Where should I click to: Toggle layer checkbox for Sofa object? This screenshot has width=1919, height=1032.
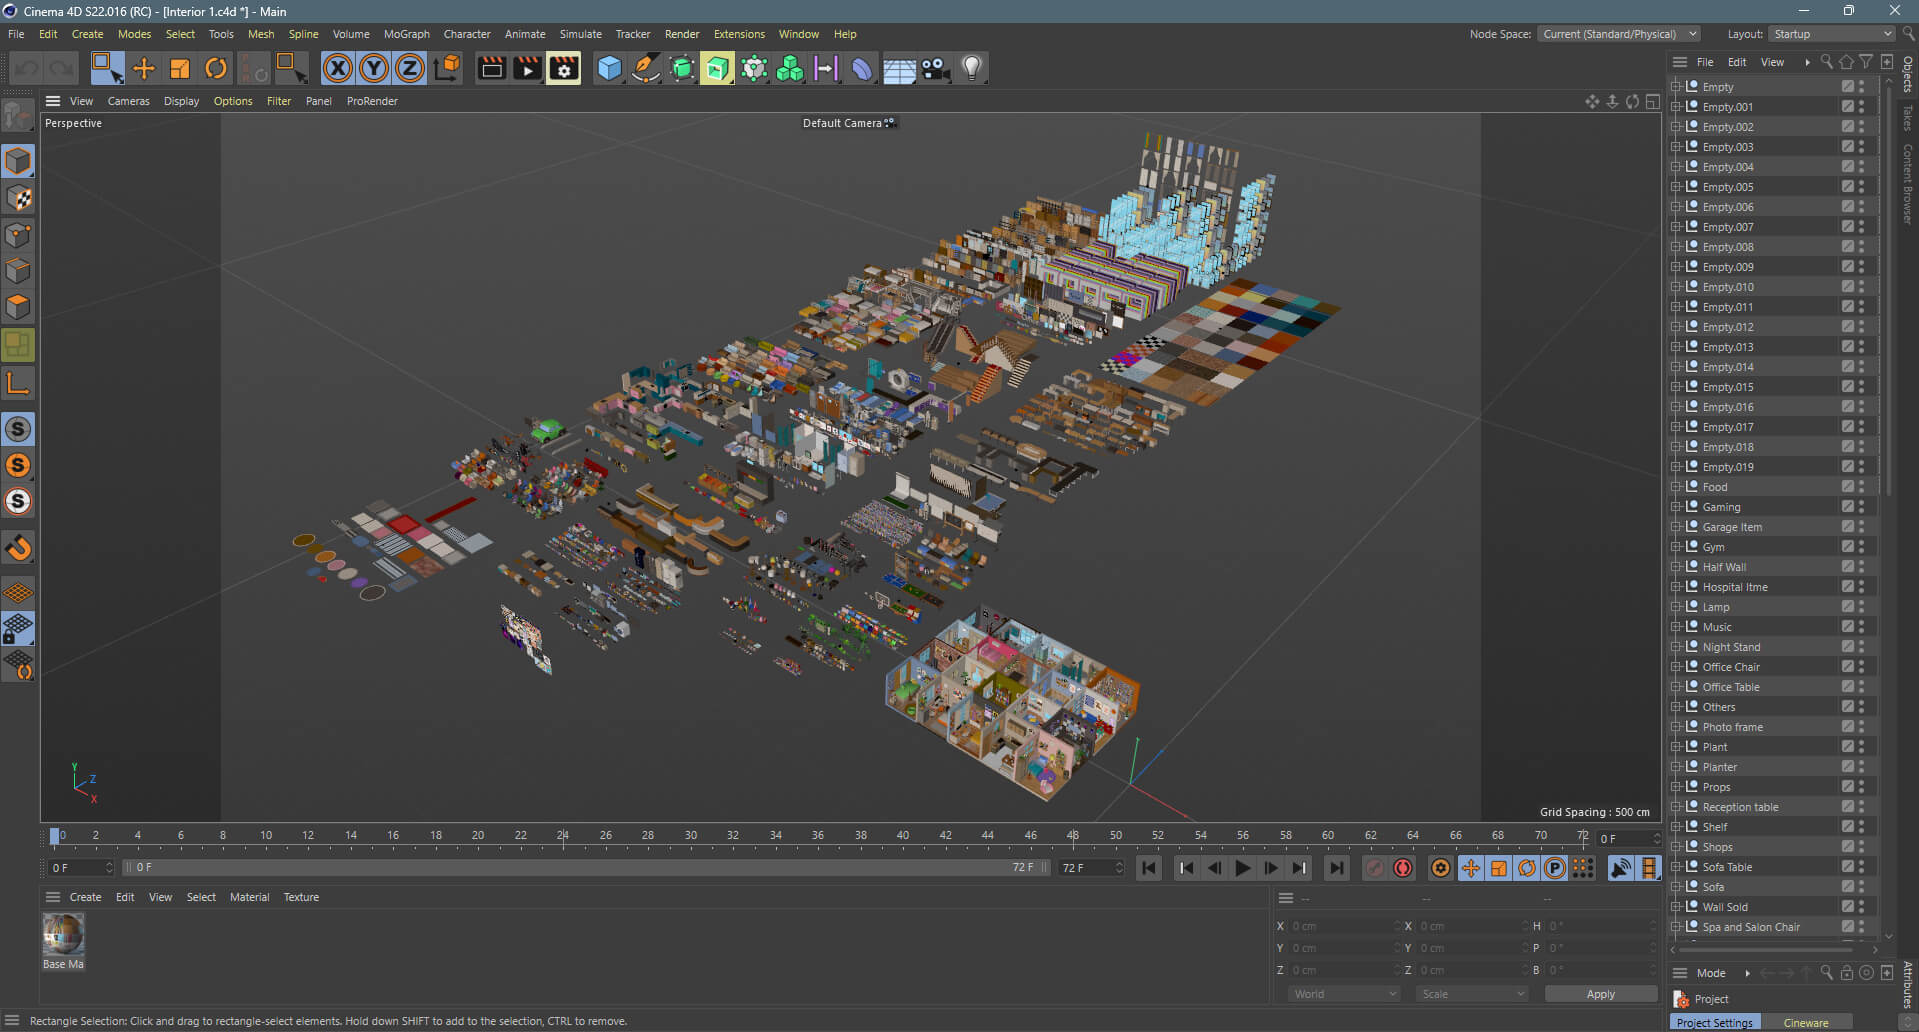tap(1847, 887)
